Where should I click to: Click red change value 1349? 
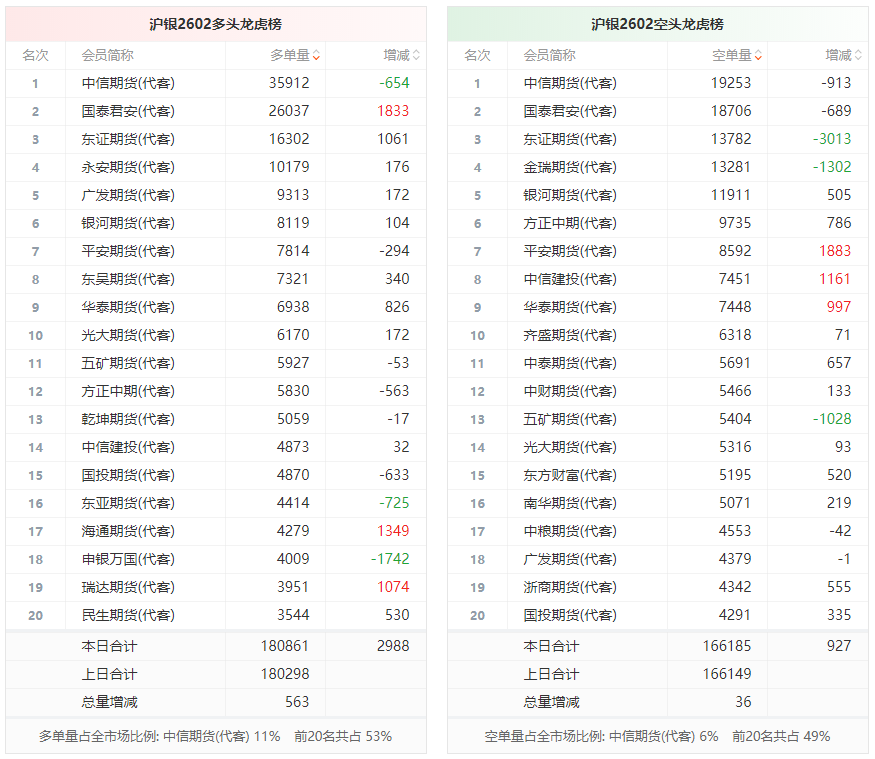(x=393, y=531)
